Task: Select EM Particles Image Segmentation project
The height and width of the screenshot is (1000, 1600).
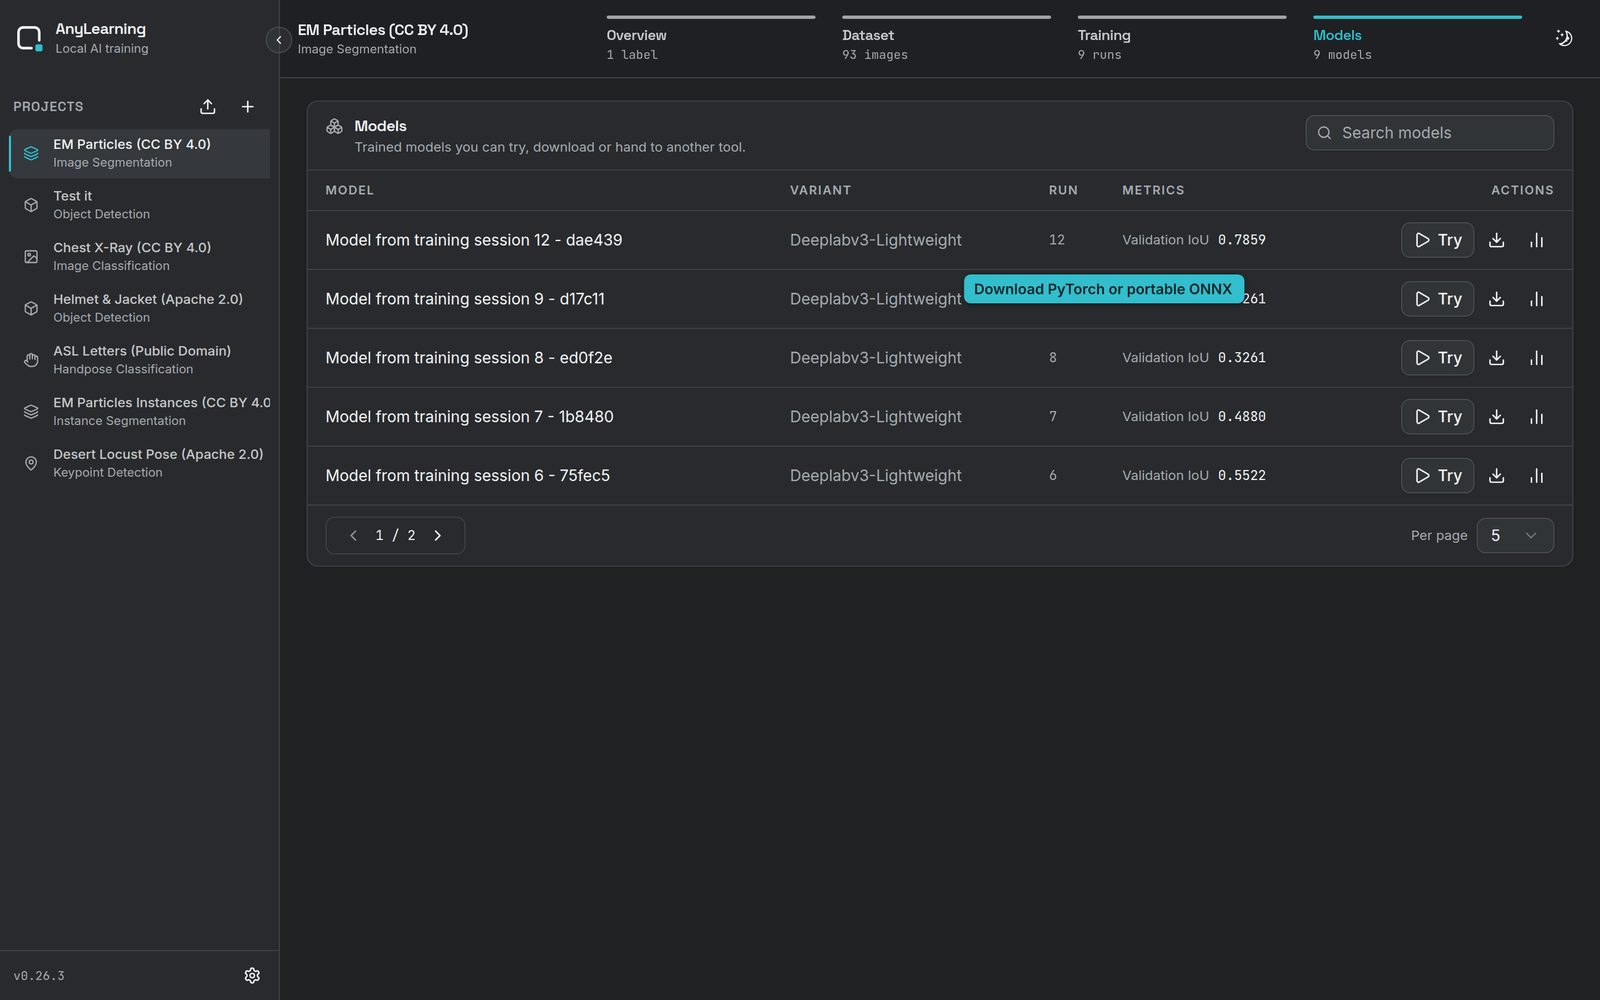Action: tap(140, 153)
